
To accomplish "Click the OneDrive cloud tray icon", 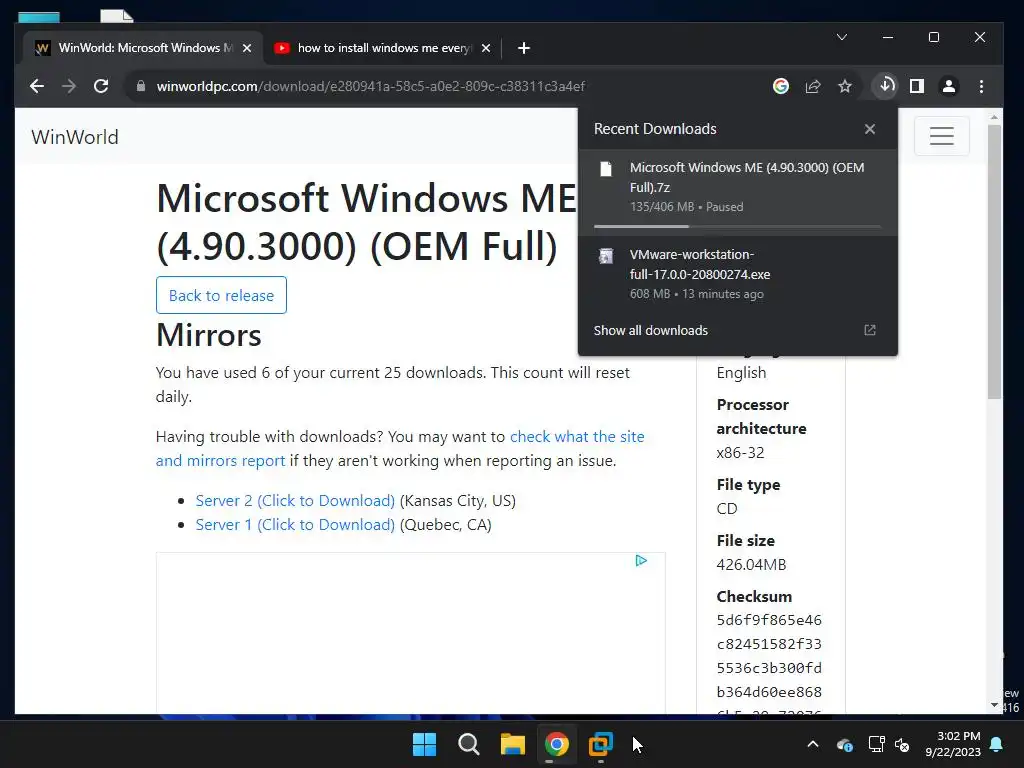I will (x=844, y=744).
